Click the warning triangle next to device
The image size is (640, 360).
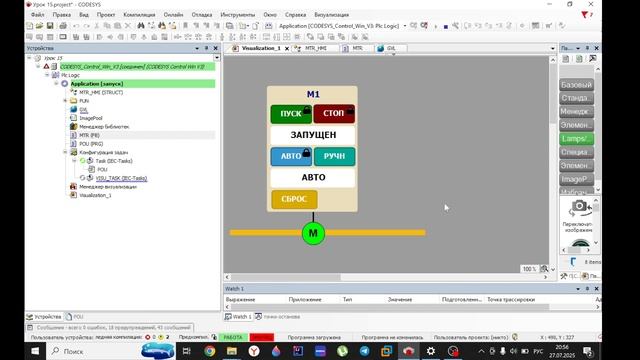click(46, 66)
